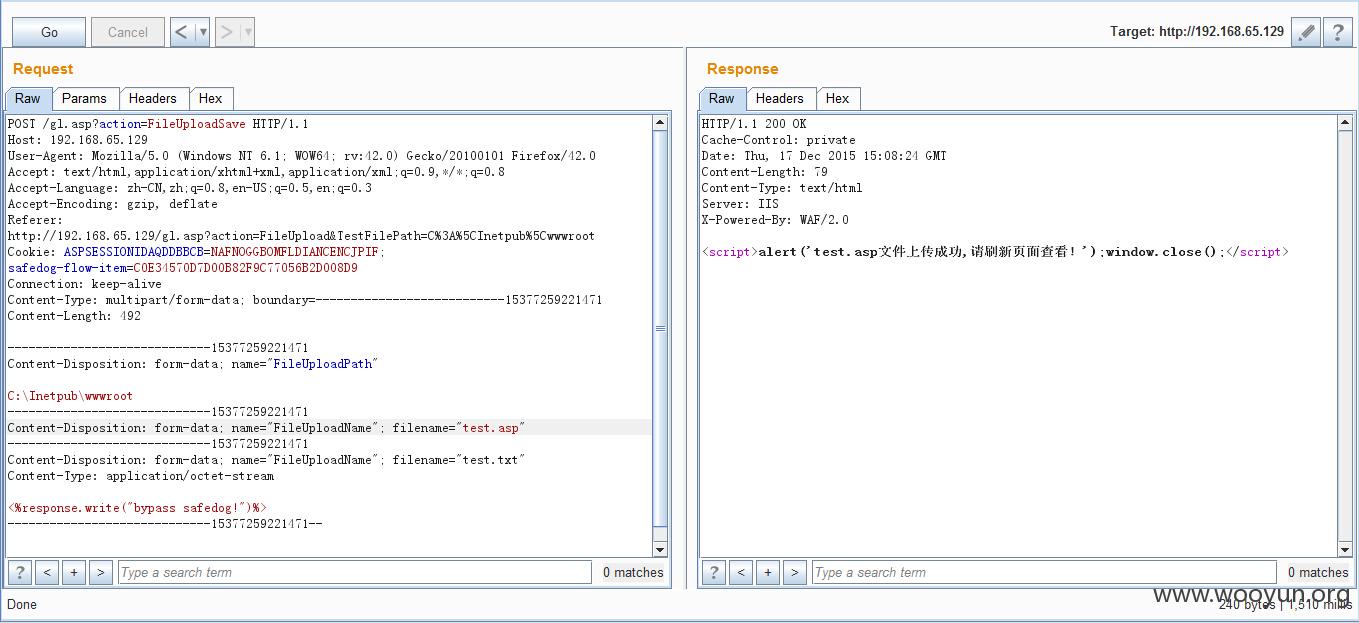Click the filename="test.asp" Content-Disposition line
The width and height of the screenshot is (1359, 623).
[266, 428]
